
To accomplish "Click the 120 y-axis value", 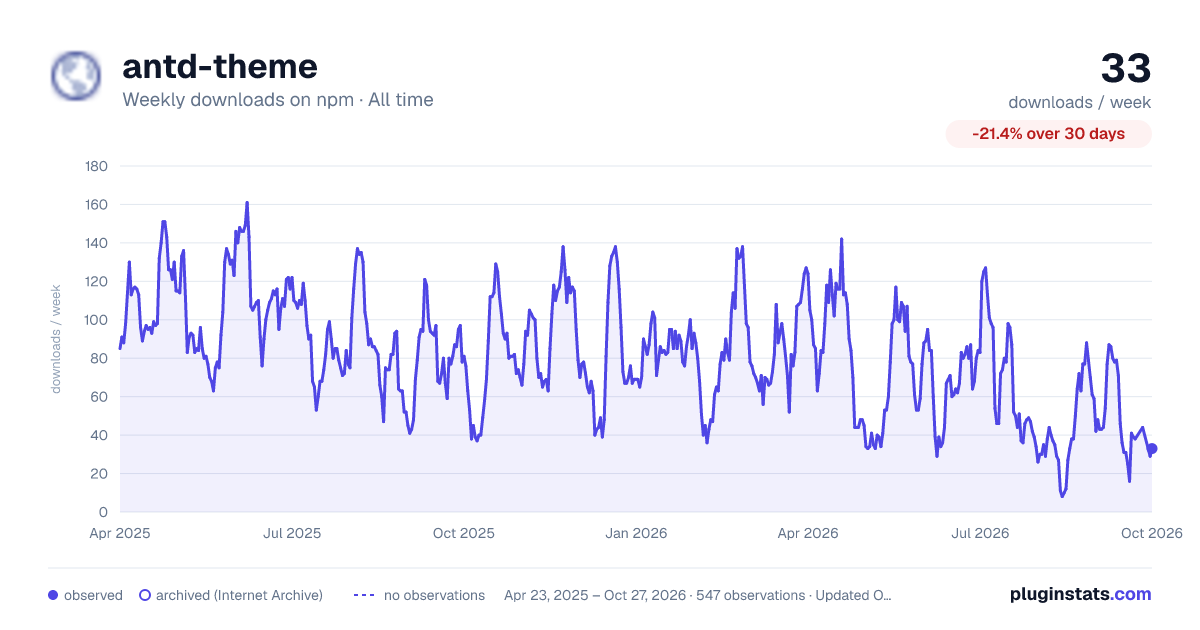I will click(x=97, y=282).
